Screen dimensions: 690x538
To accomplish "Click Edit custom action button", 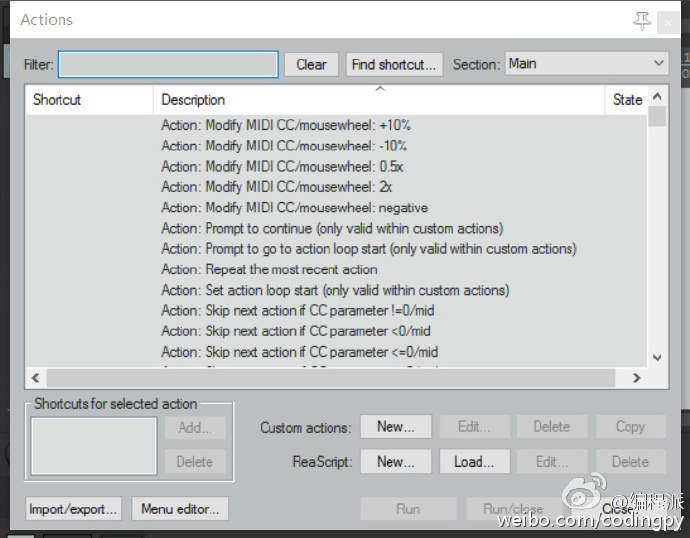I will (474, 426).
